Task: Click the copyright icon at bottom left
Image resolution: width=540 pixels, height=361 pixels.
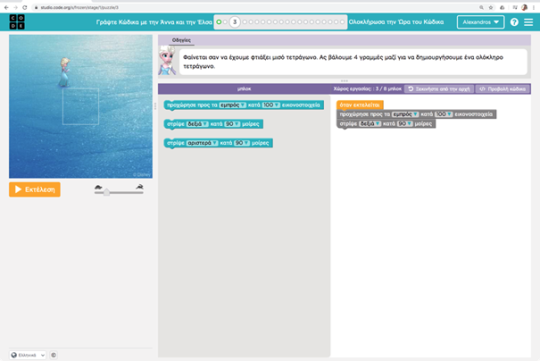Action: (53, 355)
